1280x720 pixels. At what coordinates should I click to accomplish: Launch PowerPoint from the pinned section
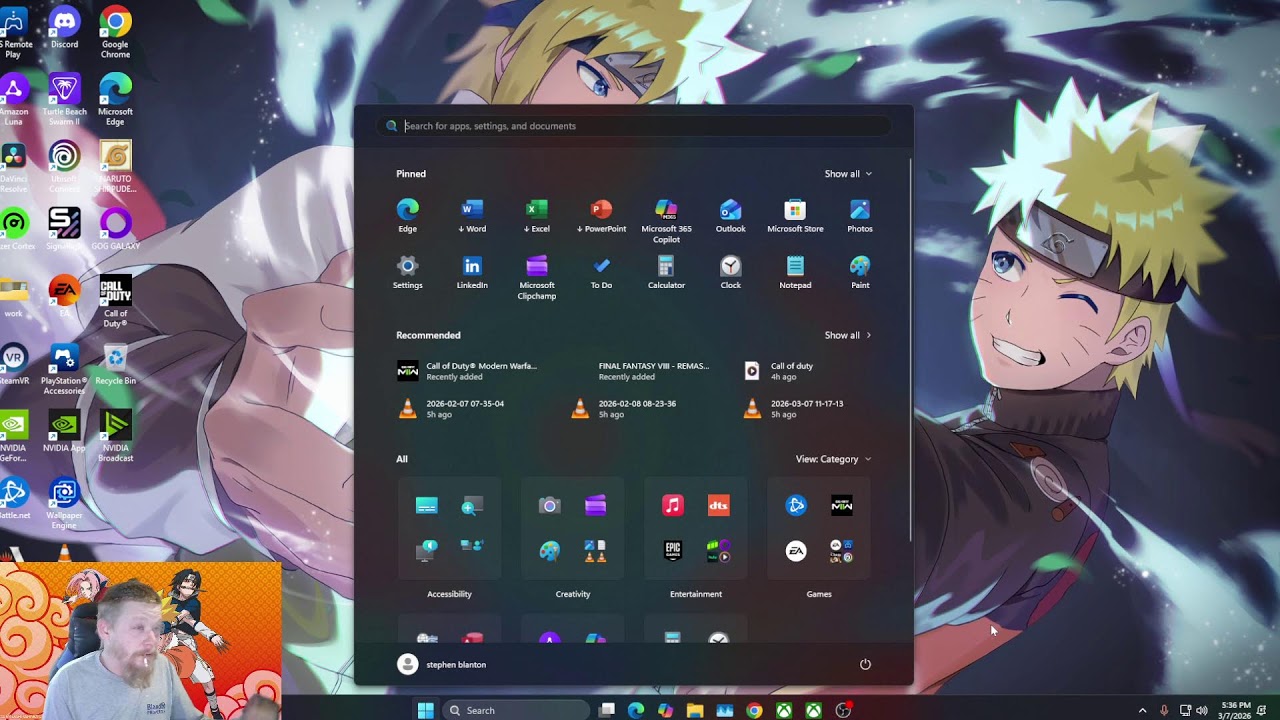pyautogui.click(x=601, y=216)
